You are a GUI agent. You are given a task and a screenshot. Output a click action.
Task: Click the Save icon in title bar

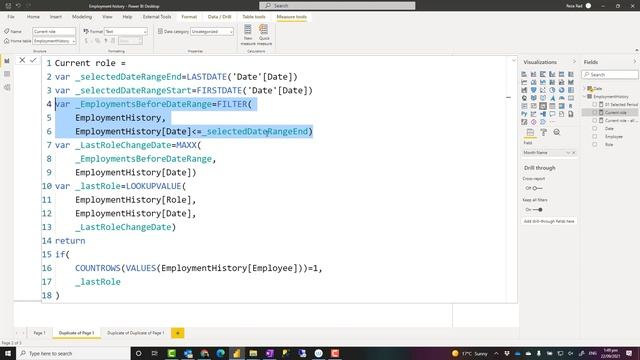pos(8,6)
